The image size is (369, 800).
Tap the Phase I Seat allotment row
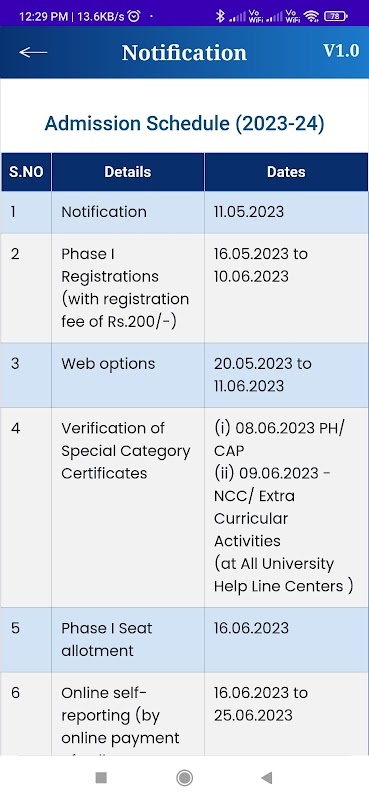(x=184, y=640)
